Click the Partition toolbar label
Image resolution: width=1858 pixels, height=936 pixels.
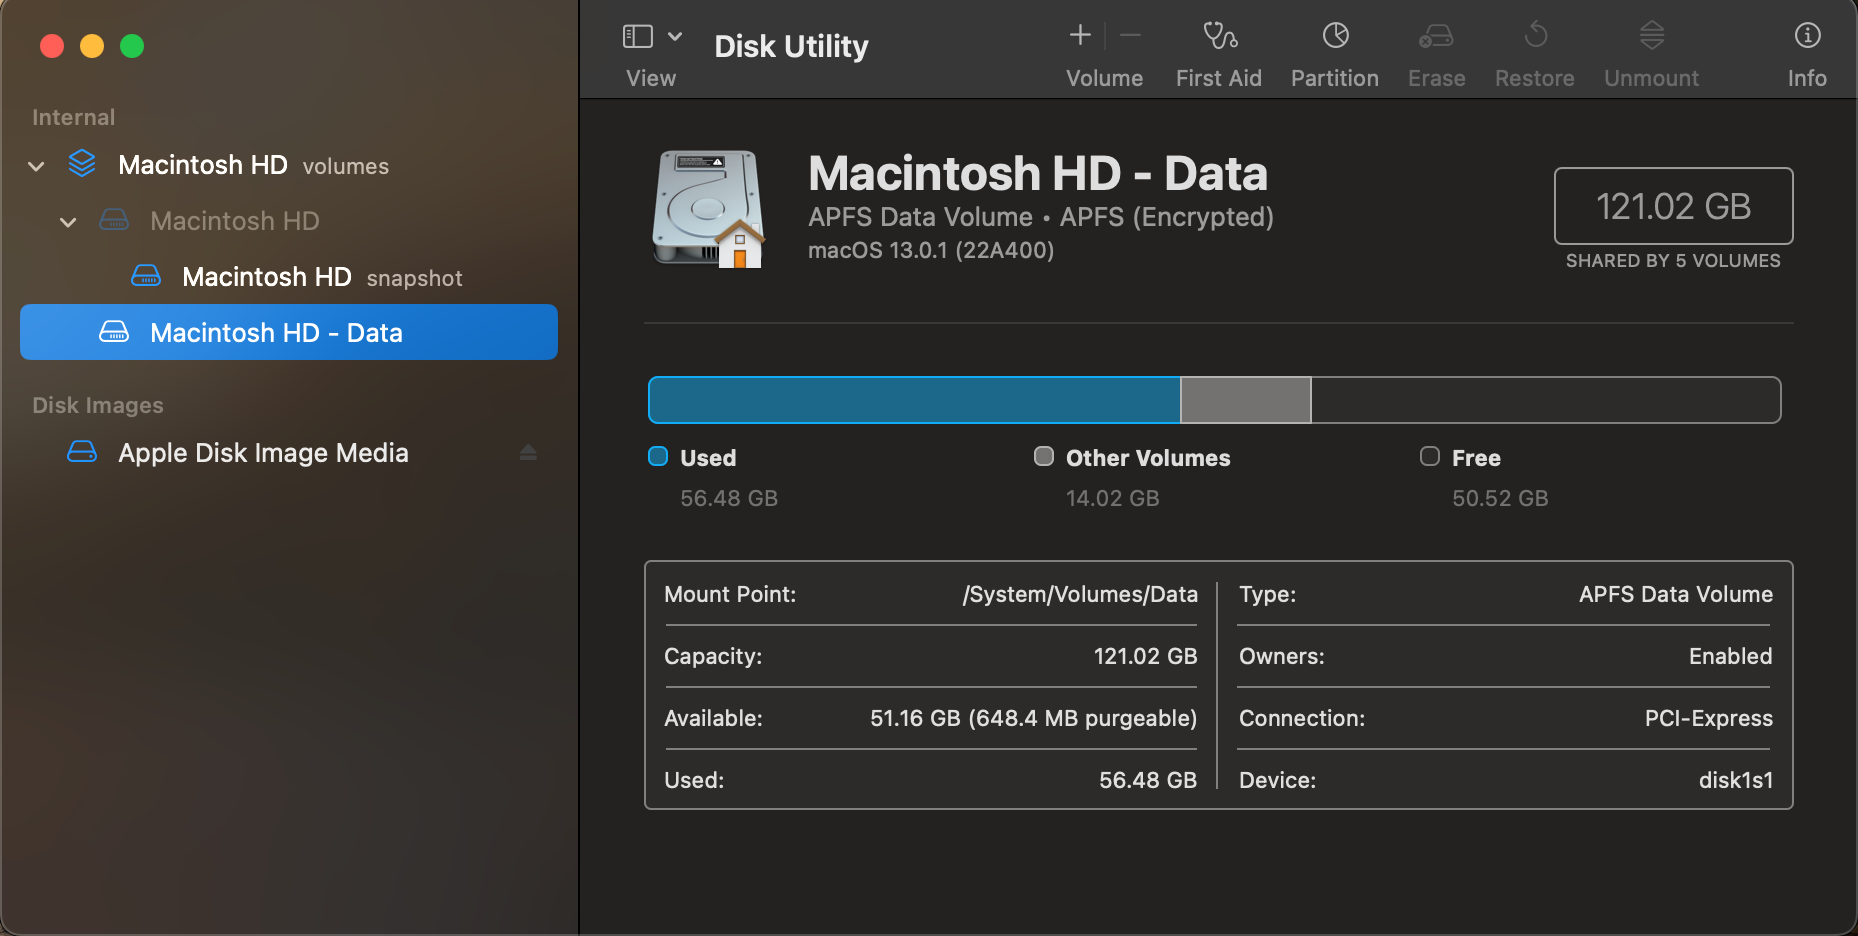pyautogui.click(x=1335, y=78)
